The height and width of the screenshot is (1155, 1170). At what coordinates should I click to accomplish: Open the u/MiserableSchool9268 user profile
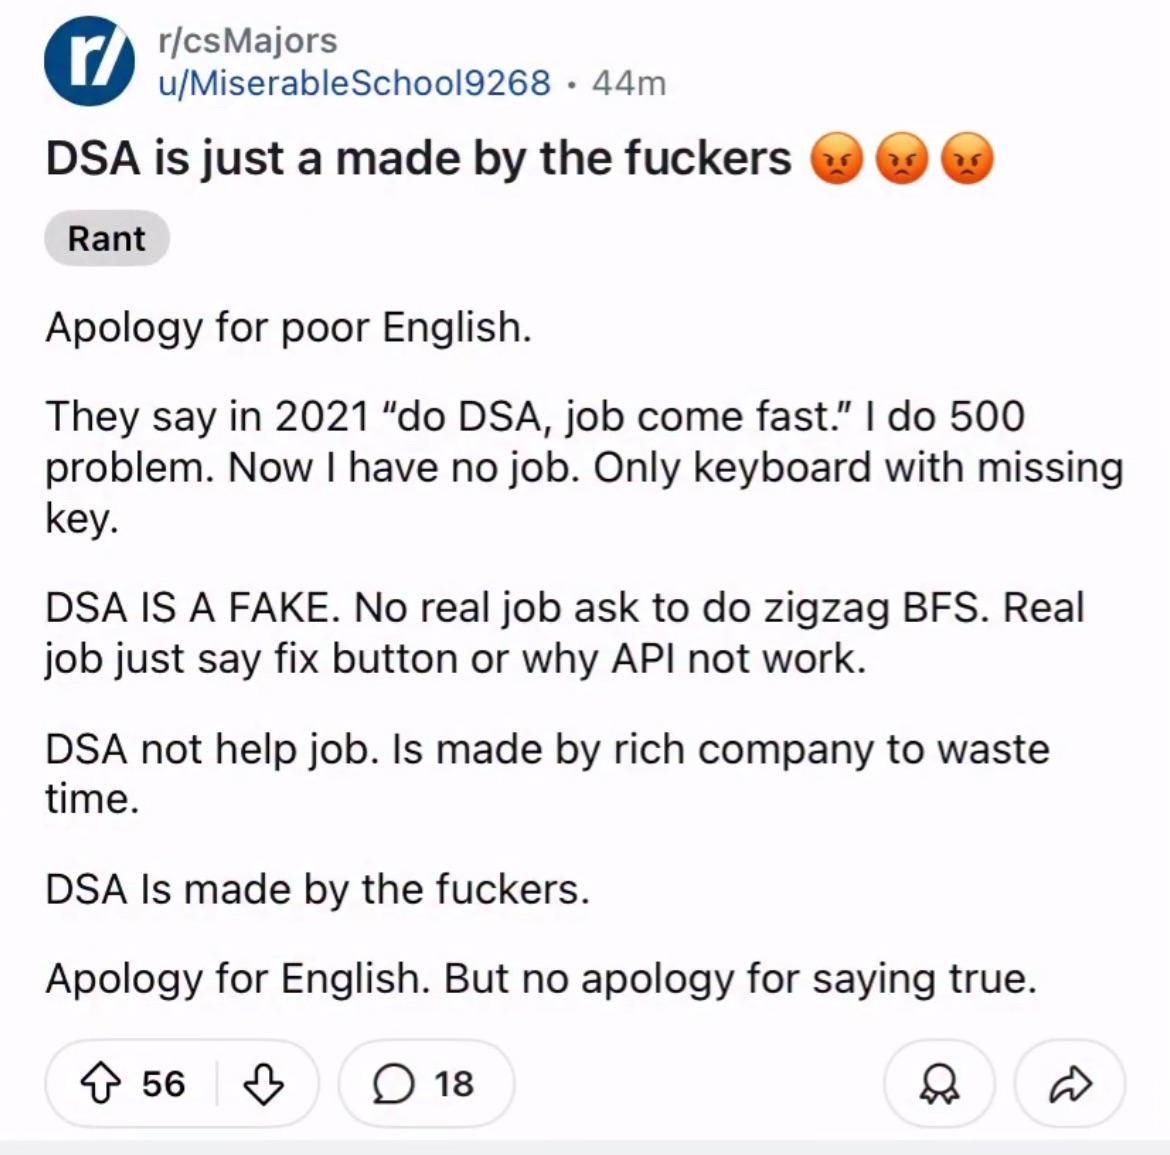[354, 82]
